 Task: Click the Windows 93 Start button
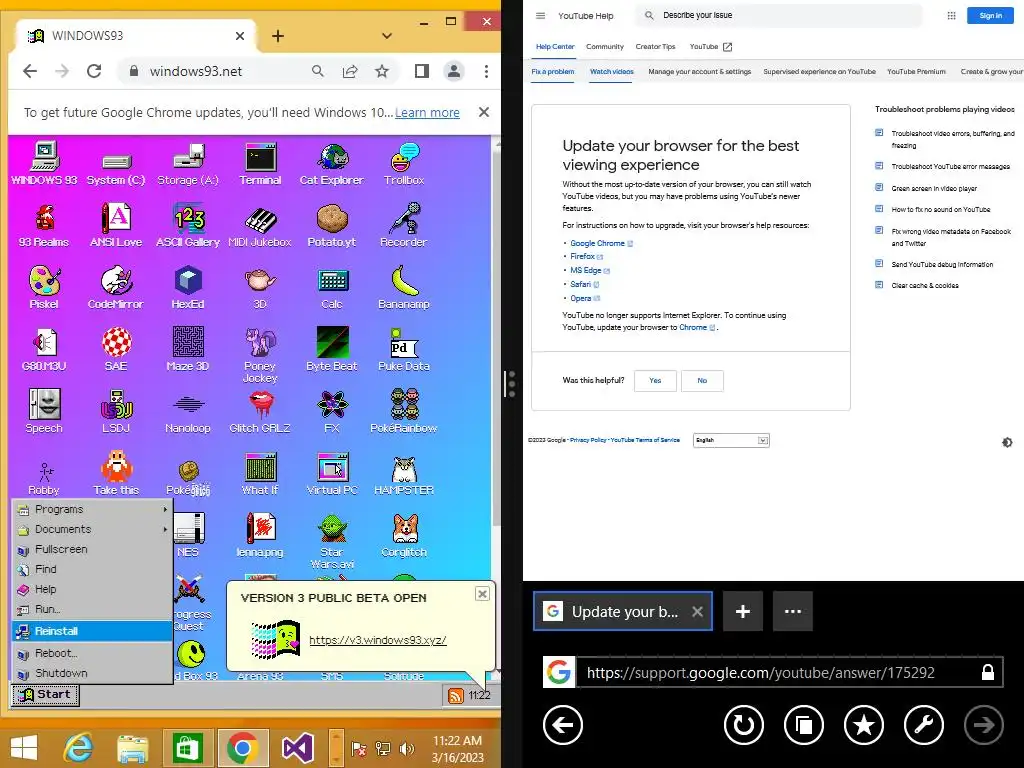[x=45, y=695]
